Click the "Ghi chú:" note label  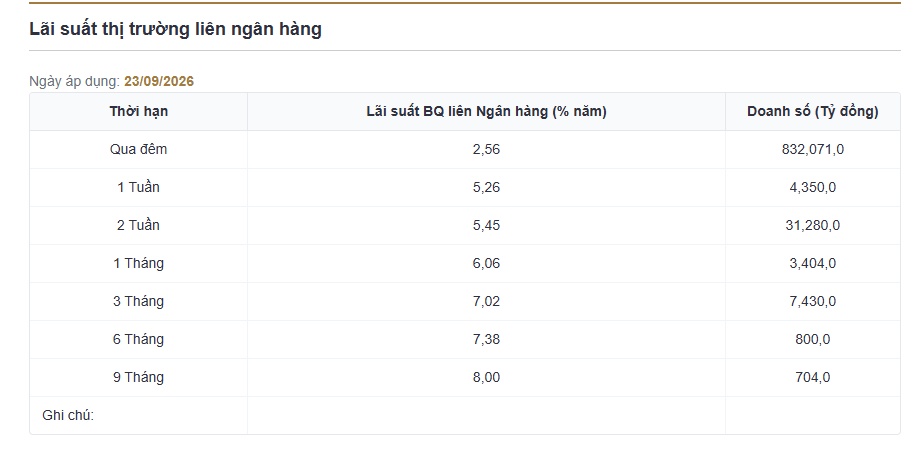[x=68, y=415]
